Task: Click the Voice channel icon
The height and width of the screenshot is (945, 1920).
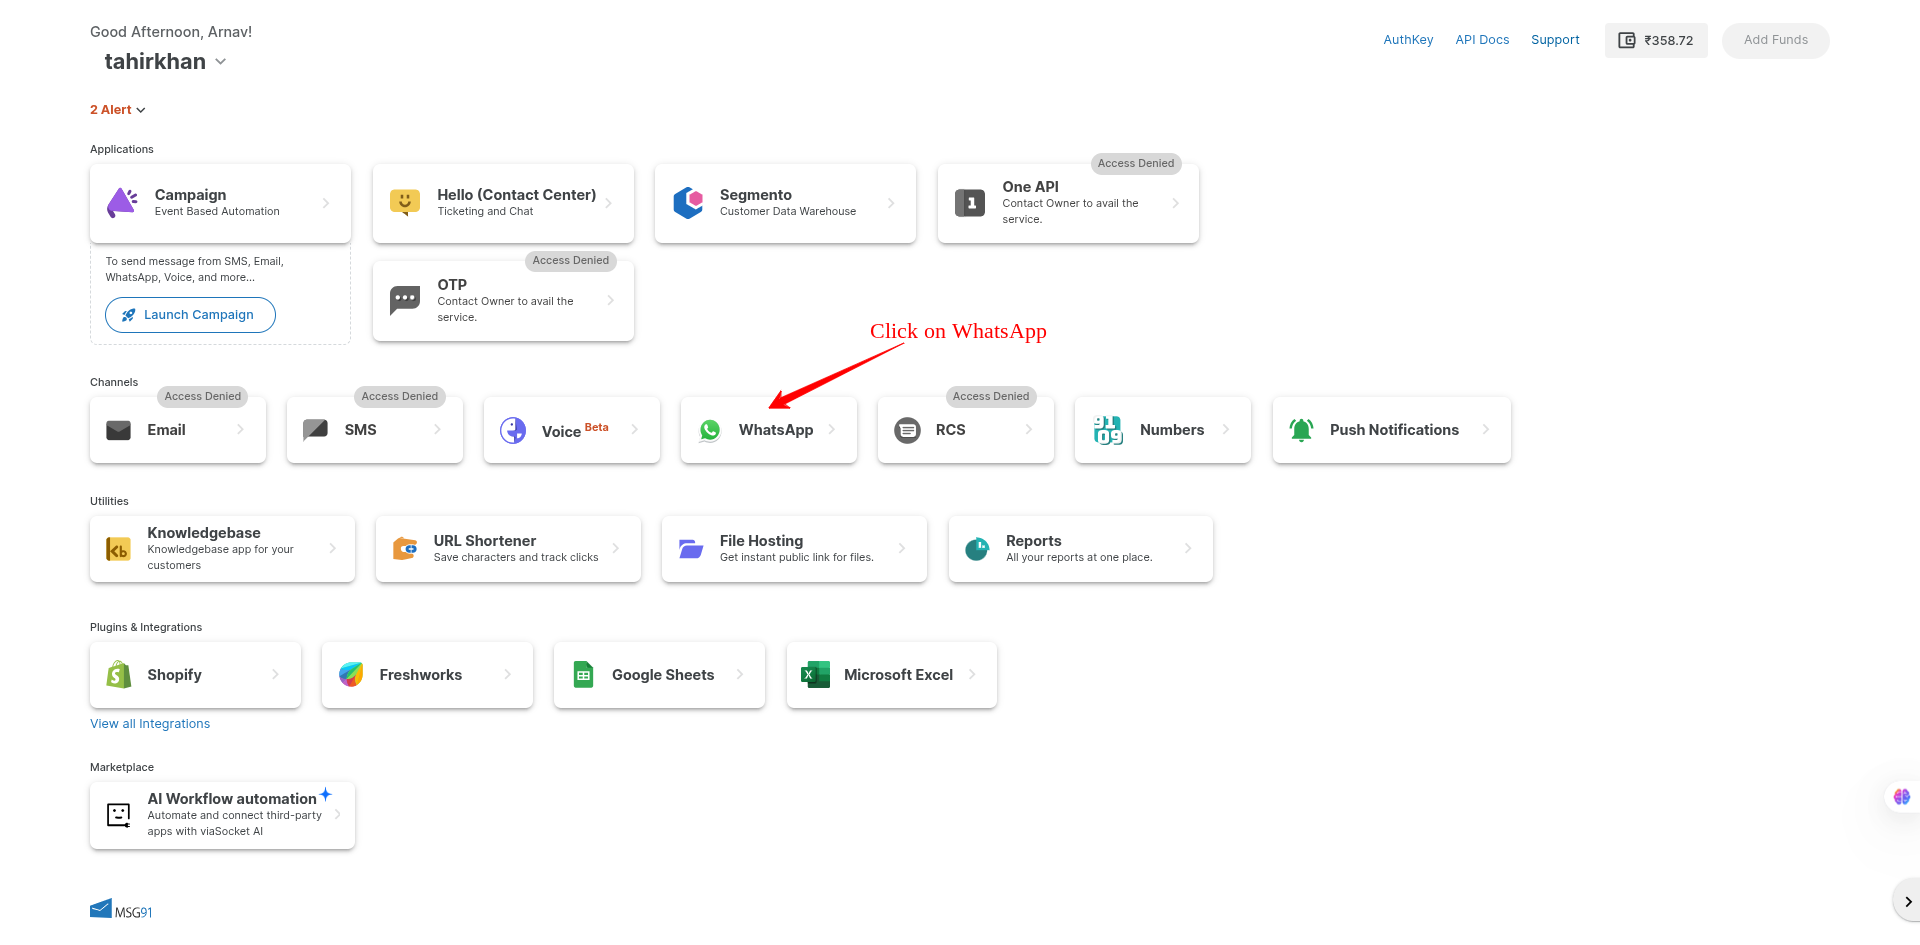Action: 513,430
